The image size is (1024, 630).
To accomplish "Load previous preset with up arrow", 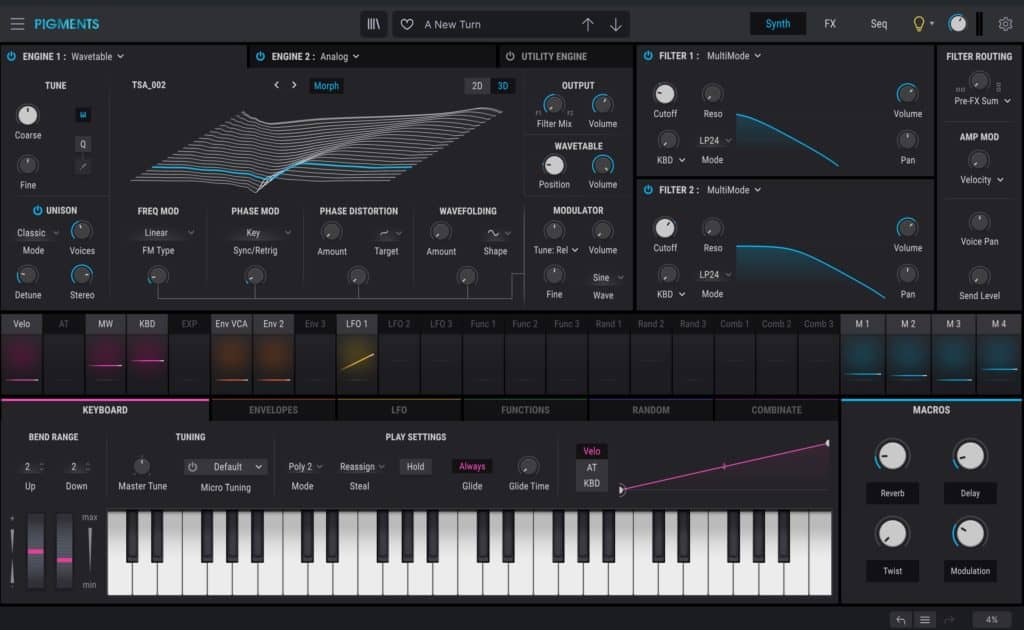I will [x=588, y=24].
